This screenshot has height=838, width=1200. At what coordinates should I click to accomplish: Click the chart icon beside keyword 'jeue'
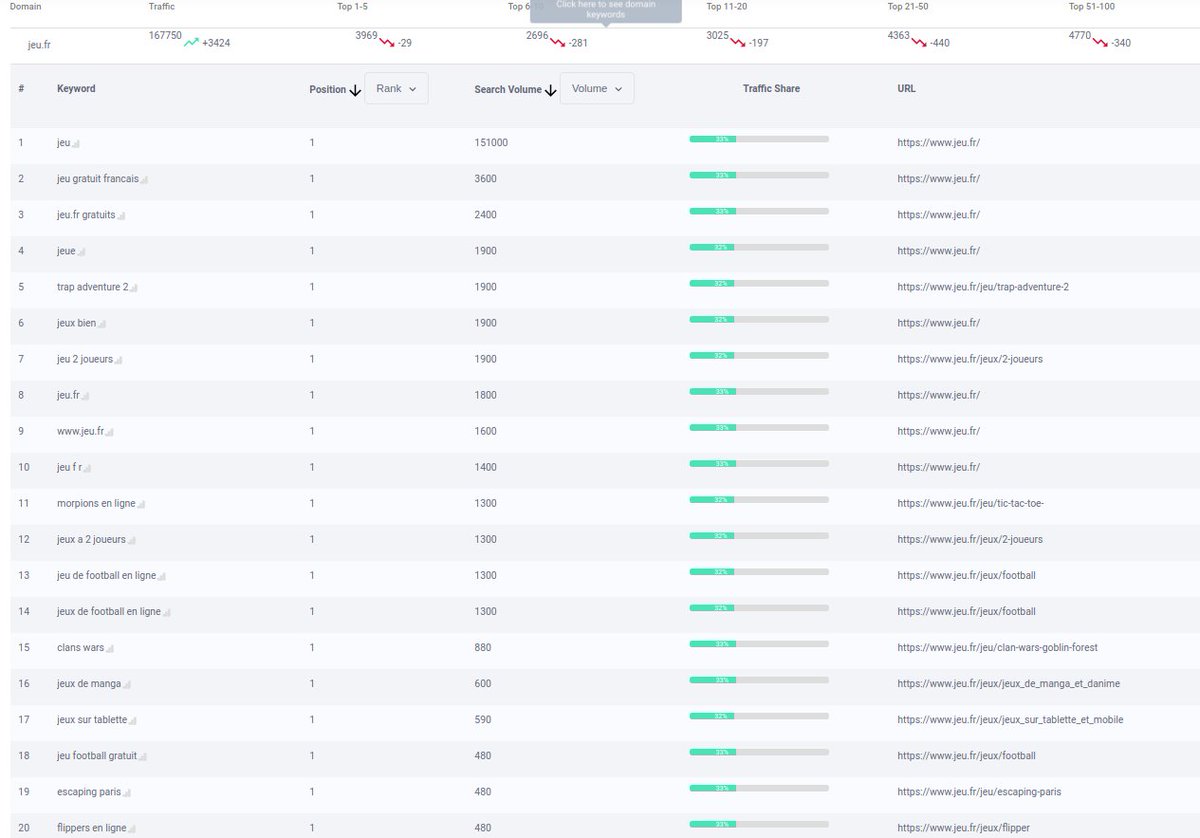tap(82, 253)
